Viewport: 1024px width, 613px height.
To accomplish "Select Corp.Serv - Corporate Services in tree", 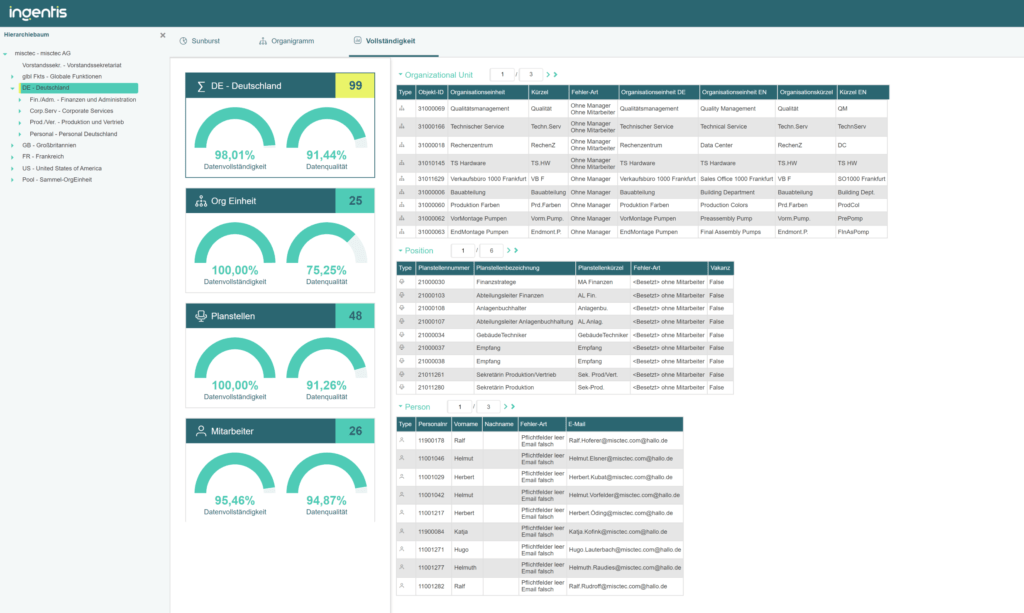I will (71, 111).
